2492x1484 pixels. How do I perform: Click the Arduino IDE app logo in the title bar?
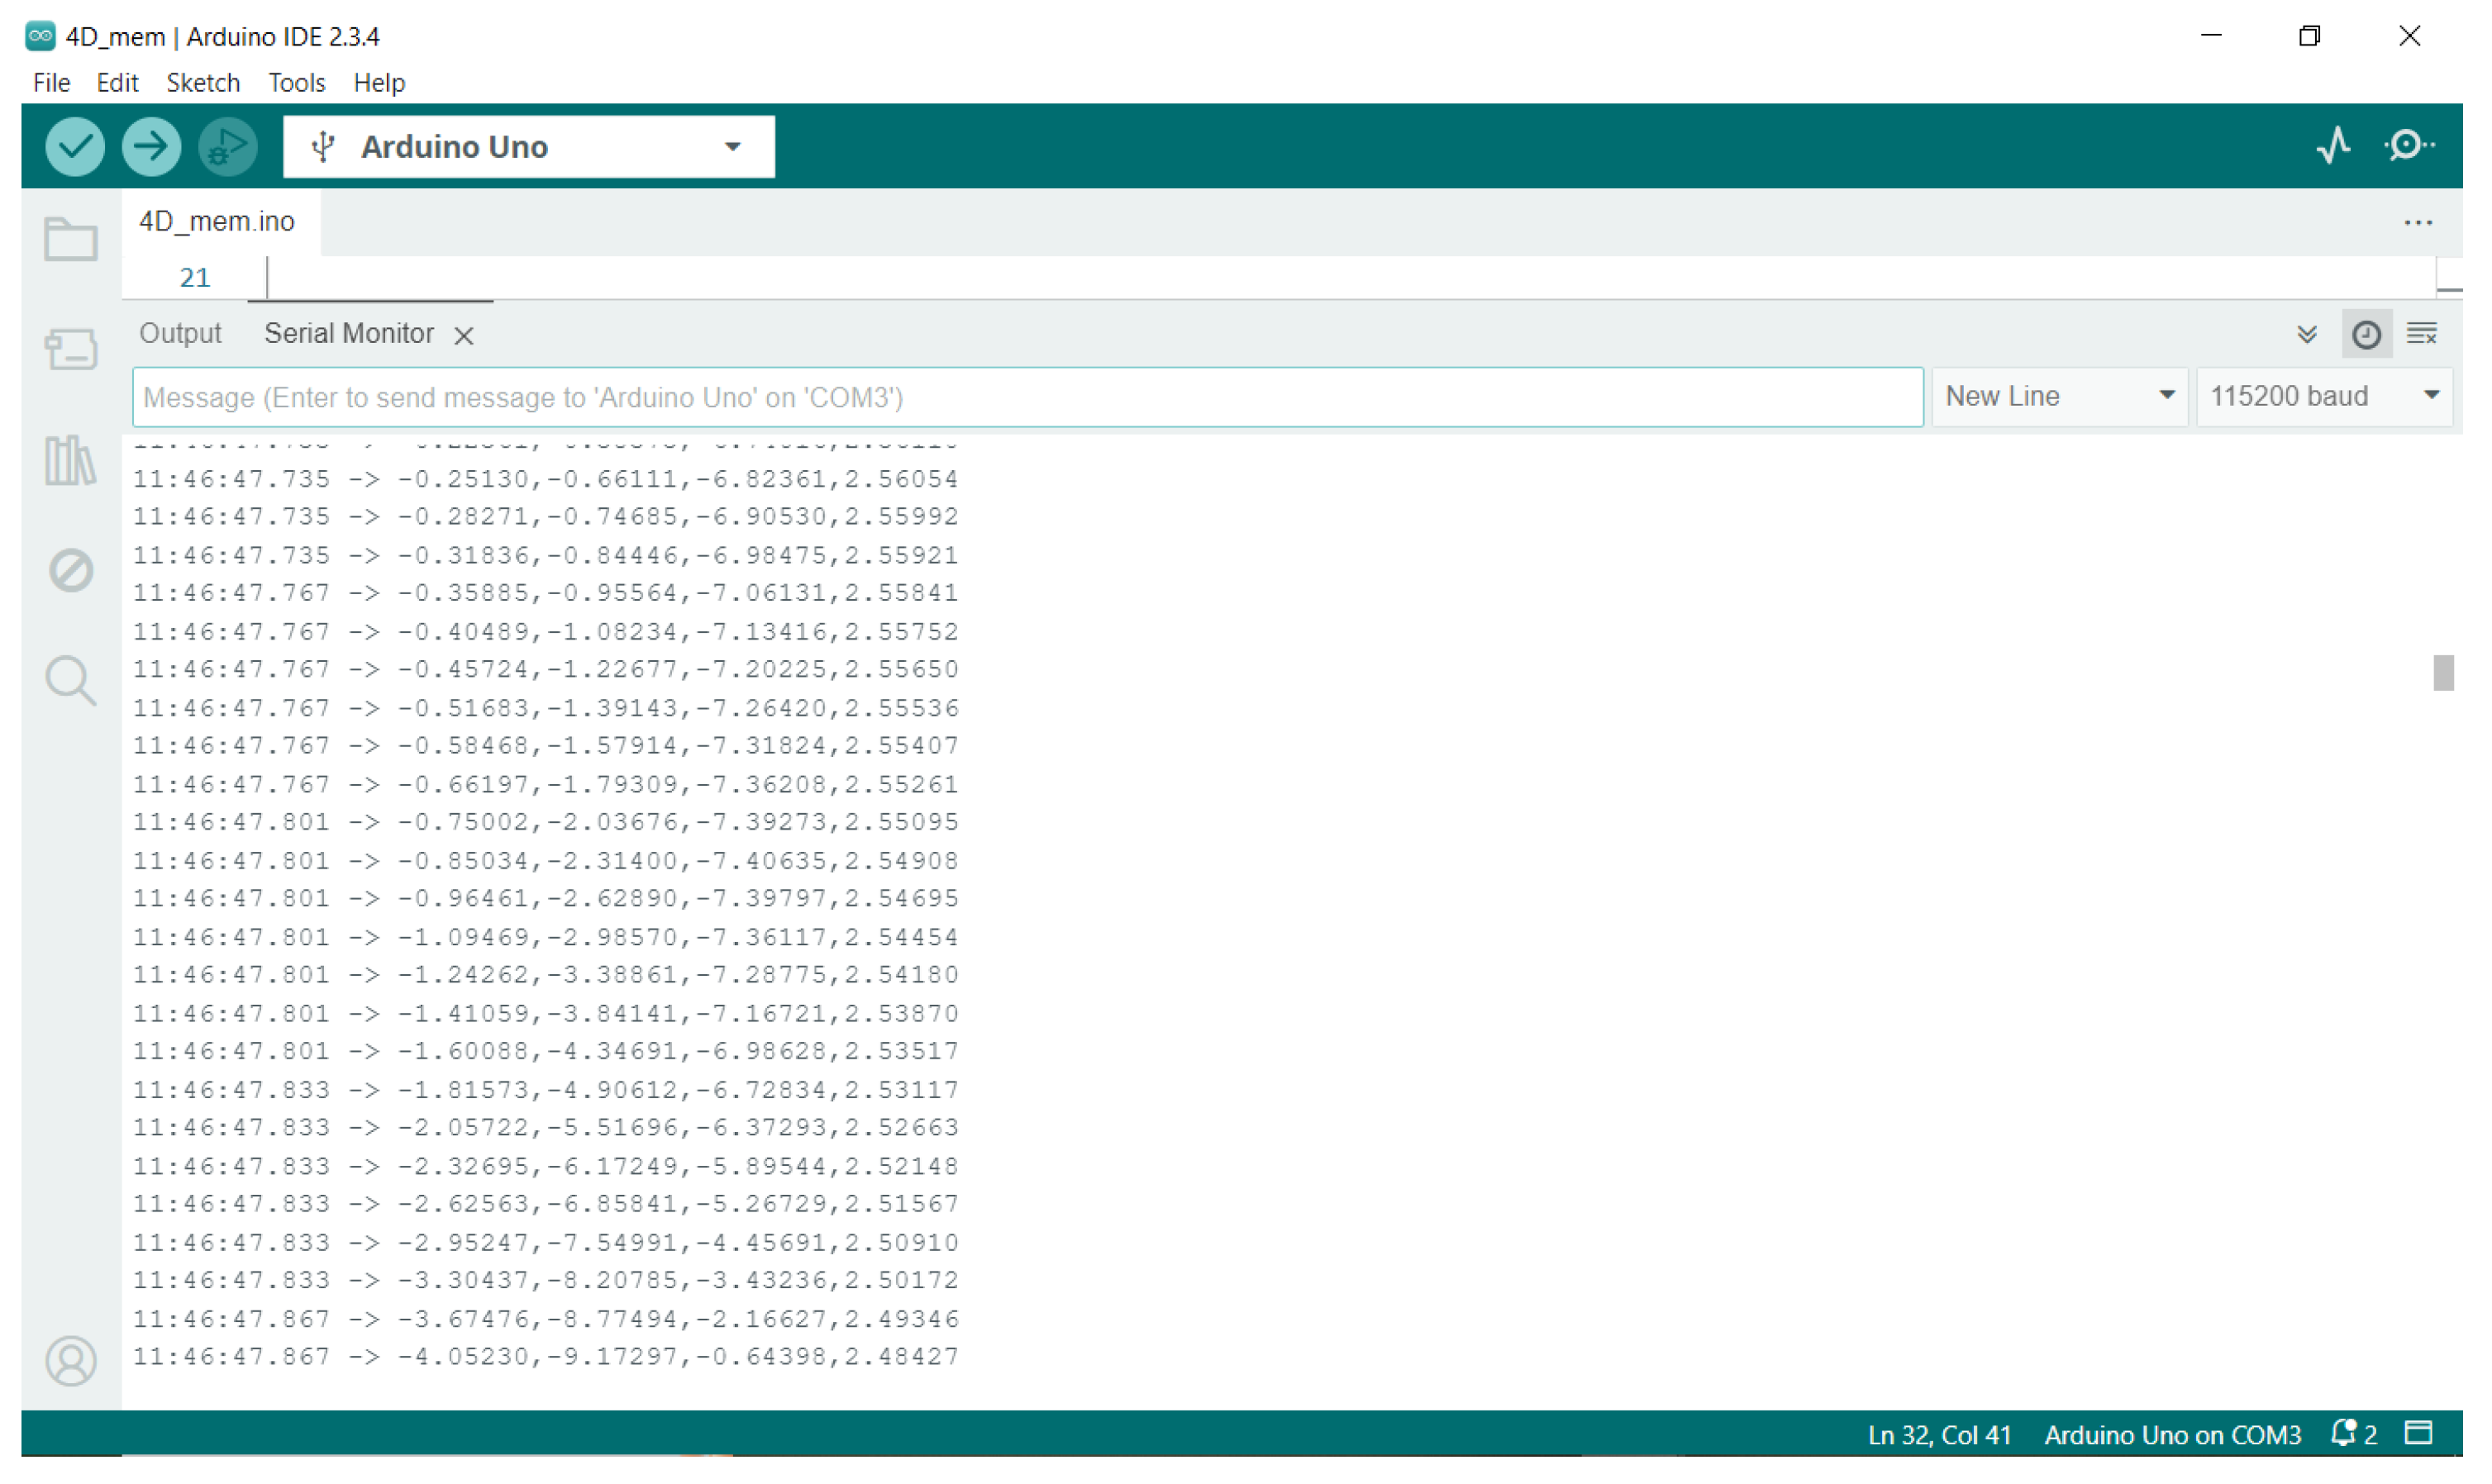40,36
